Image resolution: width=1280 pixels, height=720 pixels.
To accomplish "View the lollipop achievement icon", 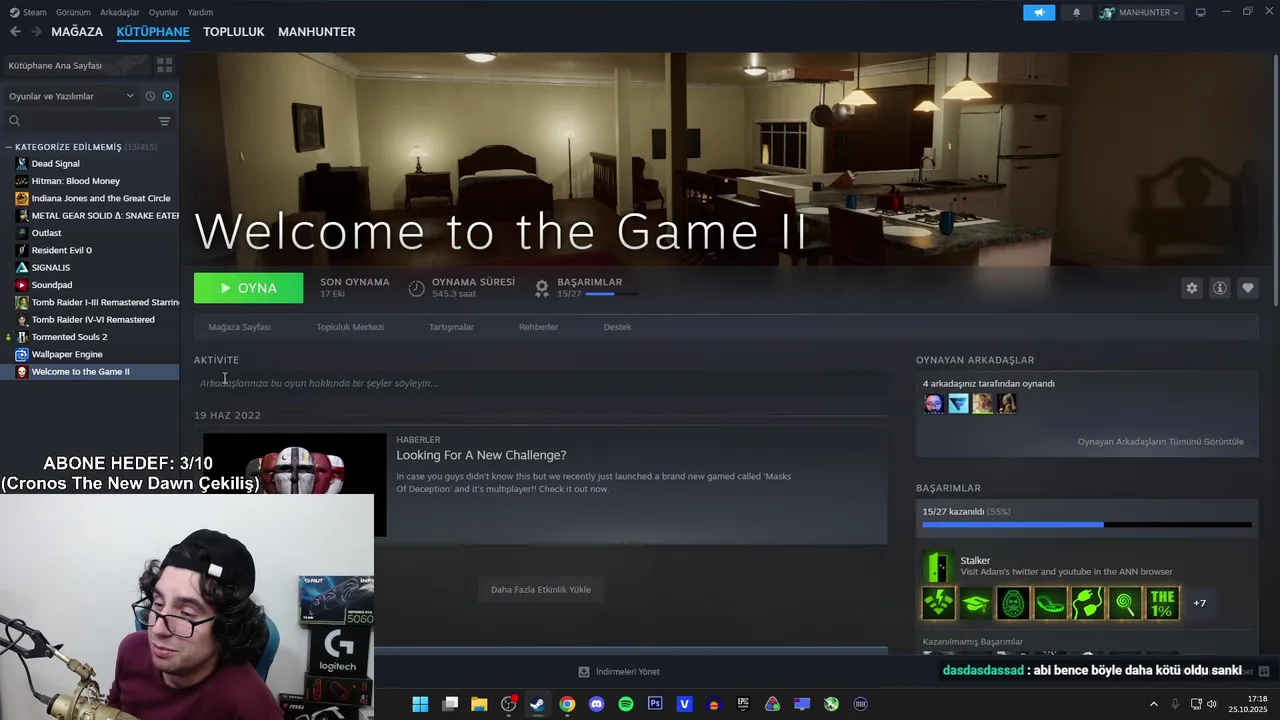I will click(x=1125, y=603).
